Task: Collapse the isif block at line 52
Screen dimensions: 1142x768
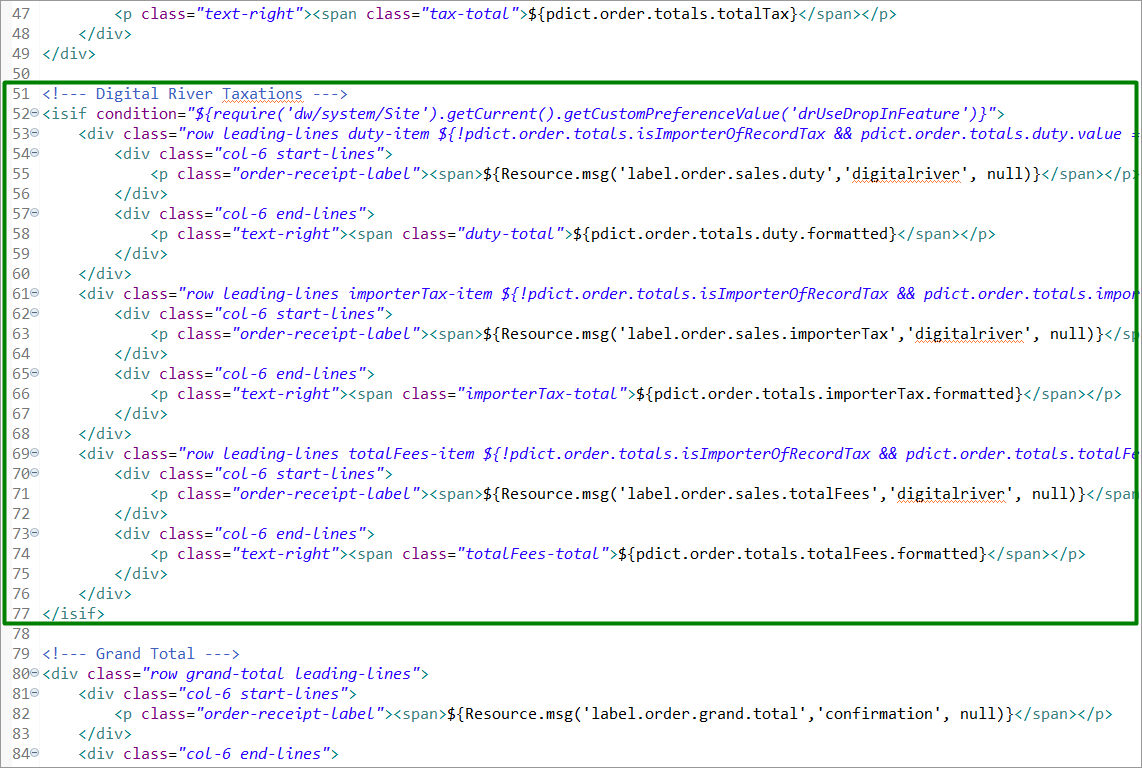Action: [x=34, y=113]
